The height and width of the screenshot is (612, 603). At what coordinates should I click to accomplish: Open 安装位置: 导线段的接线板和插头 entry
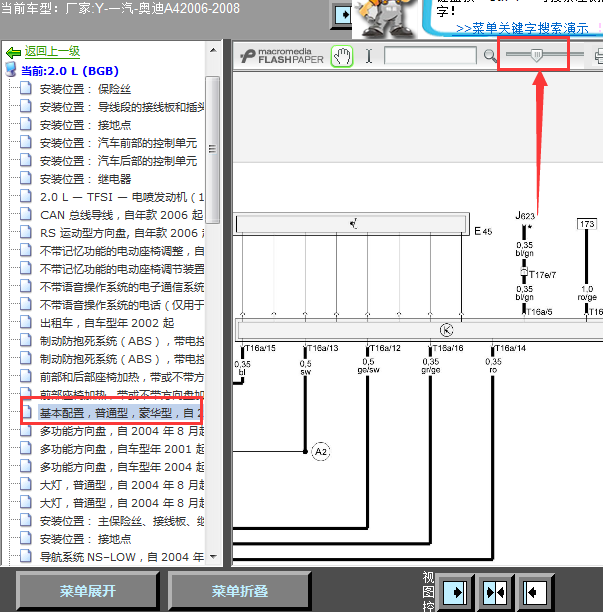[122, 107]
